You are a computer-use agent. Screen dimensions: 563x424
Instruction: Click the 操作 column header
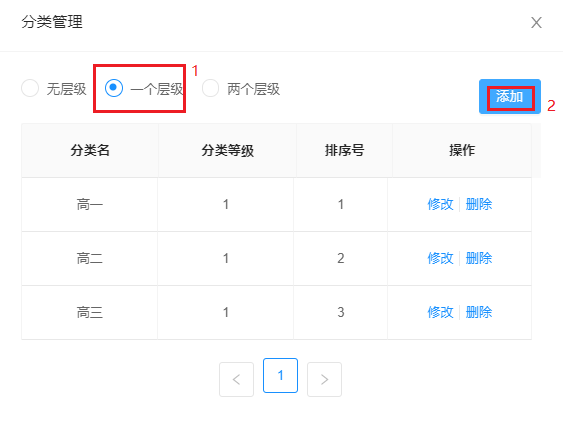tap(462, 150)
